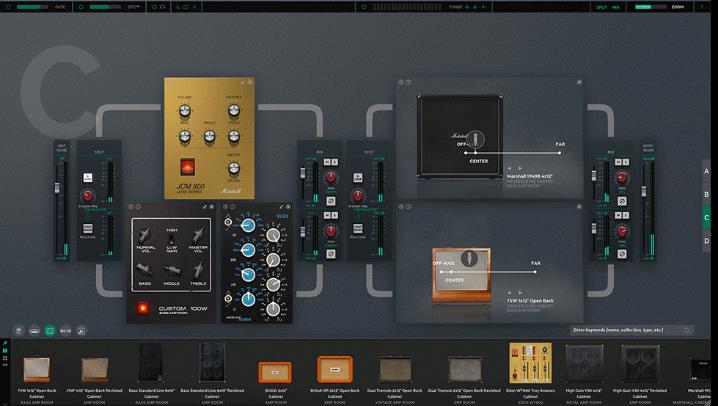Switch to scene B
This screenshot has width=718, height=406.
coord(706,194)
